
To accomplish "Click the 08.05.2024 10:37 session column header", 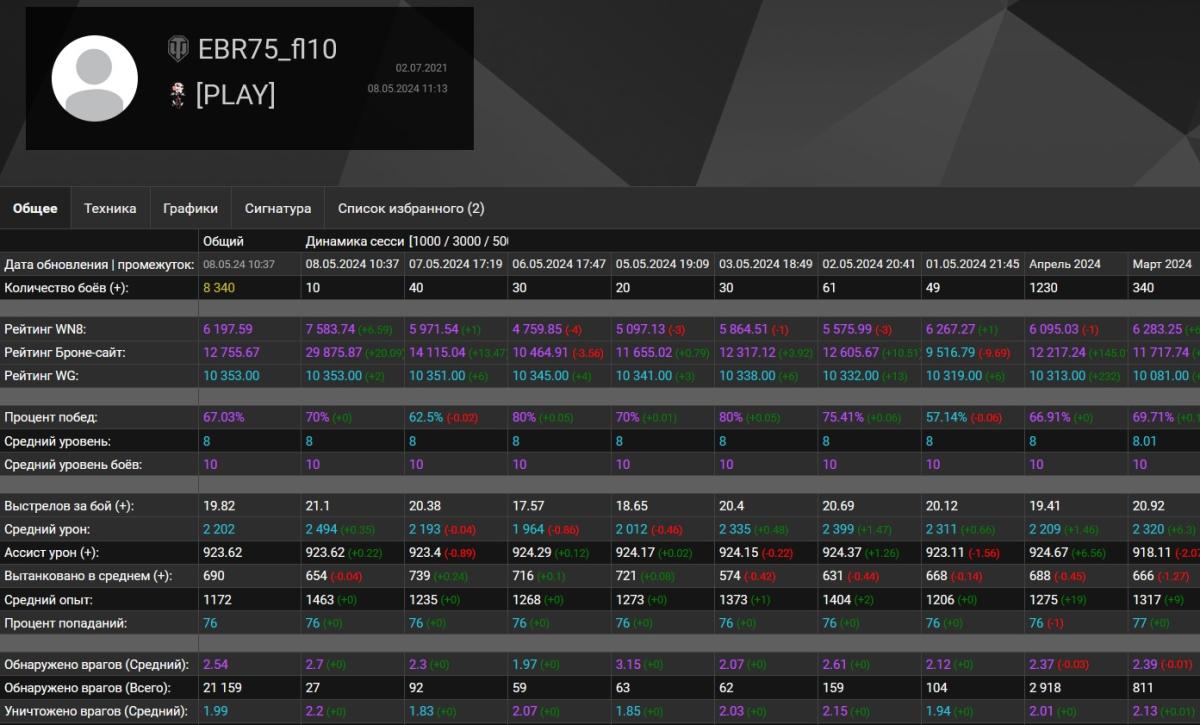I will click(x=352, y=264).
